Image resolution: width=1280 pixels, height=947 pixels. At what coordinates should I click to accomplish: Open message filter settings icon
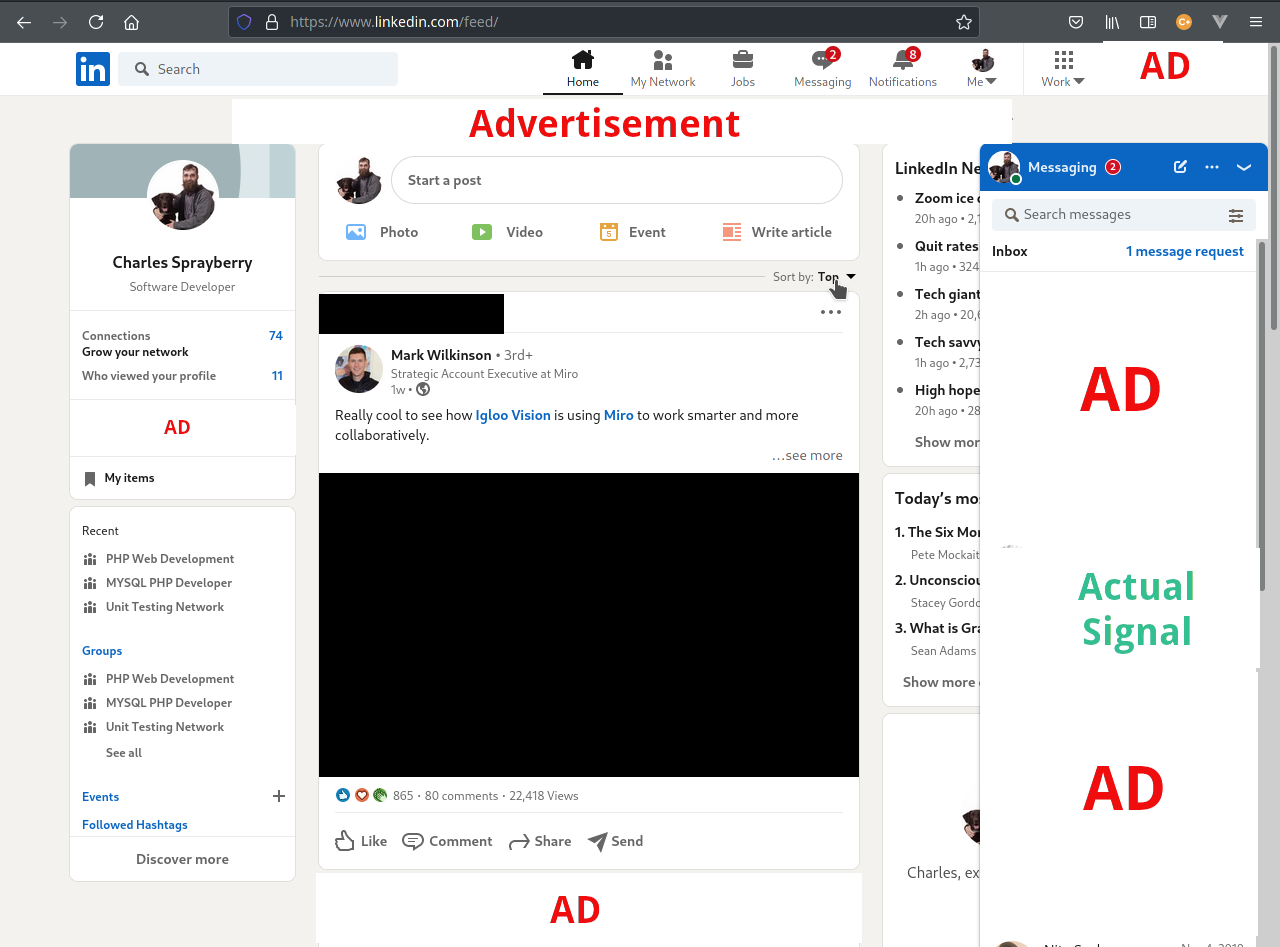(x=1236, y=215)
